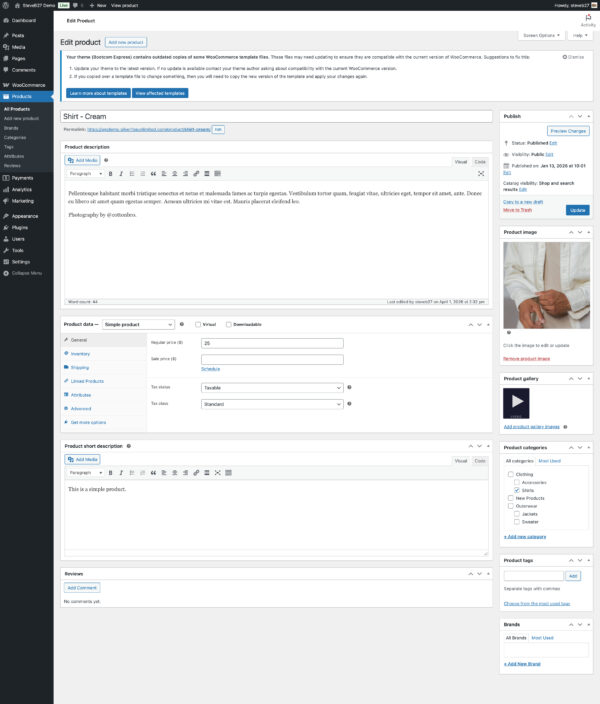Enable the Virtual product checkbox
Viewport: 600px width, 704px height.
[199, 324]
